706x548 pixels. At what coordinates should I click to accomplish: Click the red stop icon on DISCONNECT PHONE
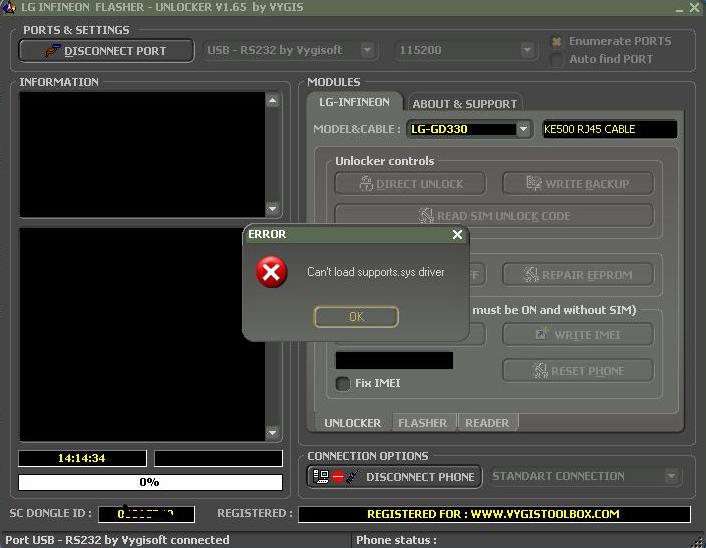coord(338,477)
